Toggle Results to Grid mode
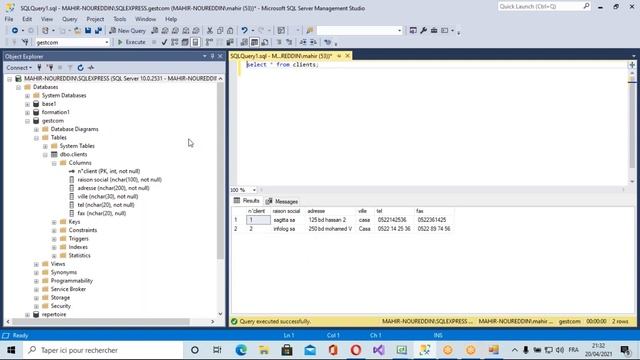Screen dimensions: 640x360 [x=255, y=42]
